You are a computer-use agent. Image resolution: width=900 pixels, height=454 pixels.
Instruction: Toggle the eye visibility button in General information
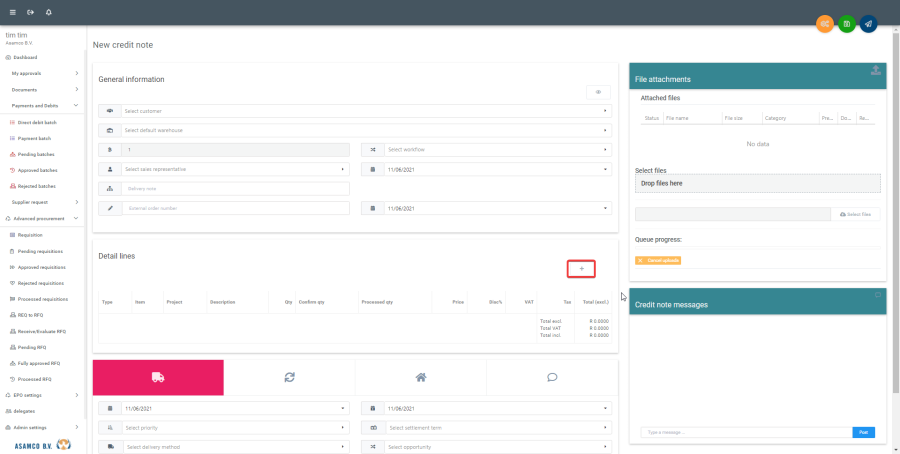click(598, 92)
